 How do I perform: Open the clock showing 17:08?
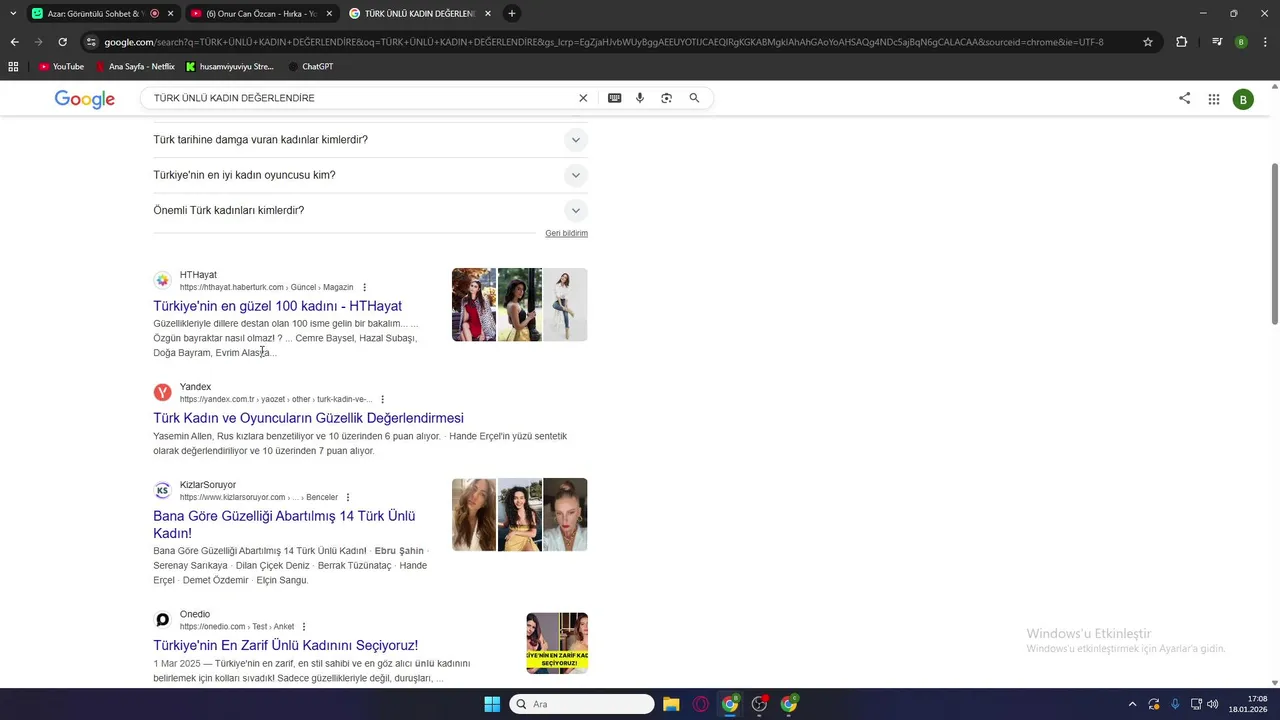[1248, 704]
